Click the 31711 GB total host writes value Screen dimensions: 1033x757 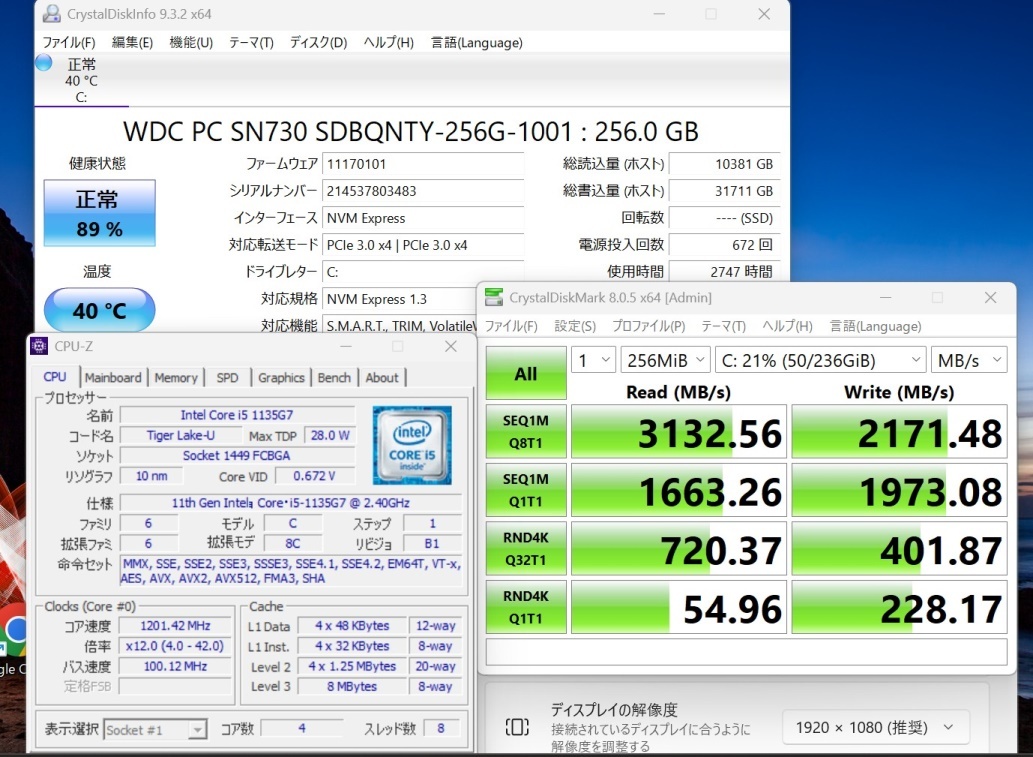pos(724,191)
